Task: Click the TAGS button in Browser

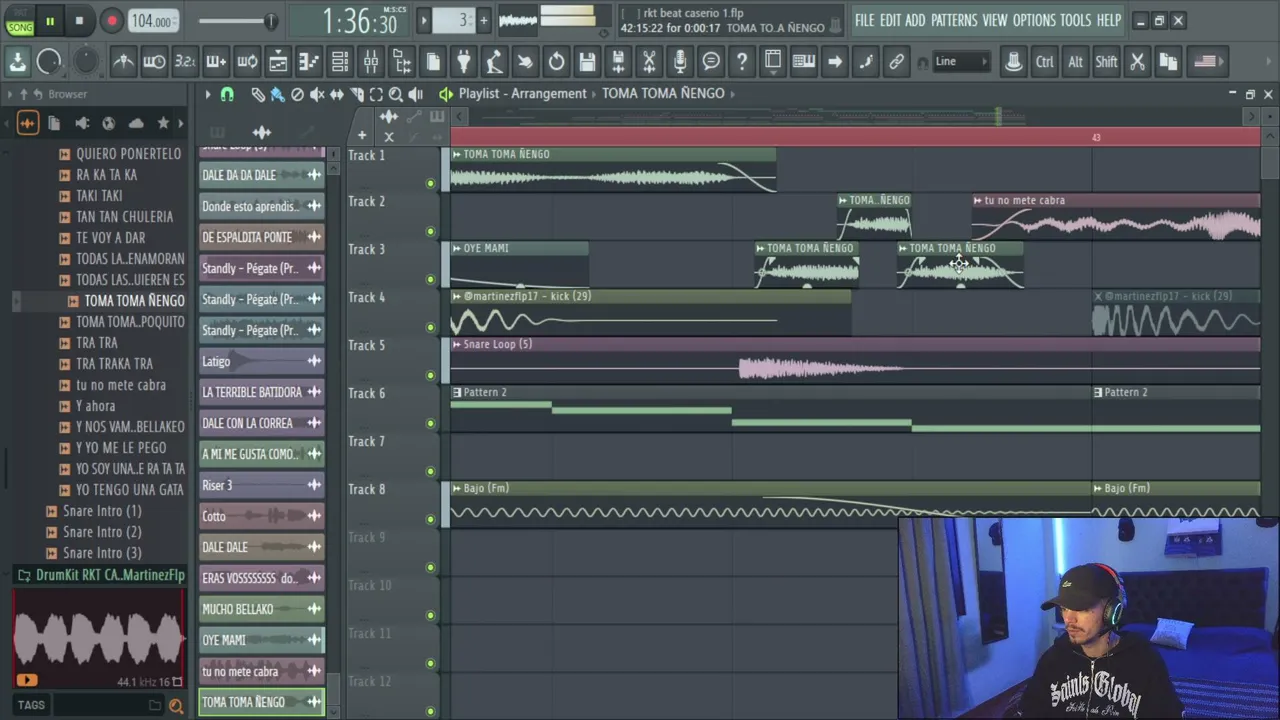Action: (31, 705)
